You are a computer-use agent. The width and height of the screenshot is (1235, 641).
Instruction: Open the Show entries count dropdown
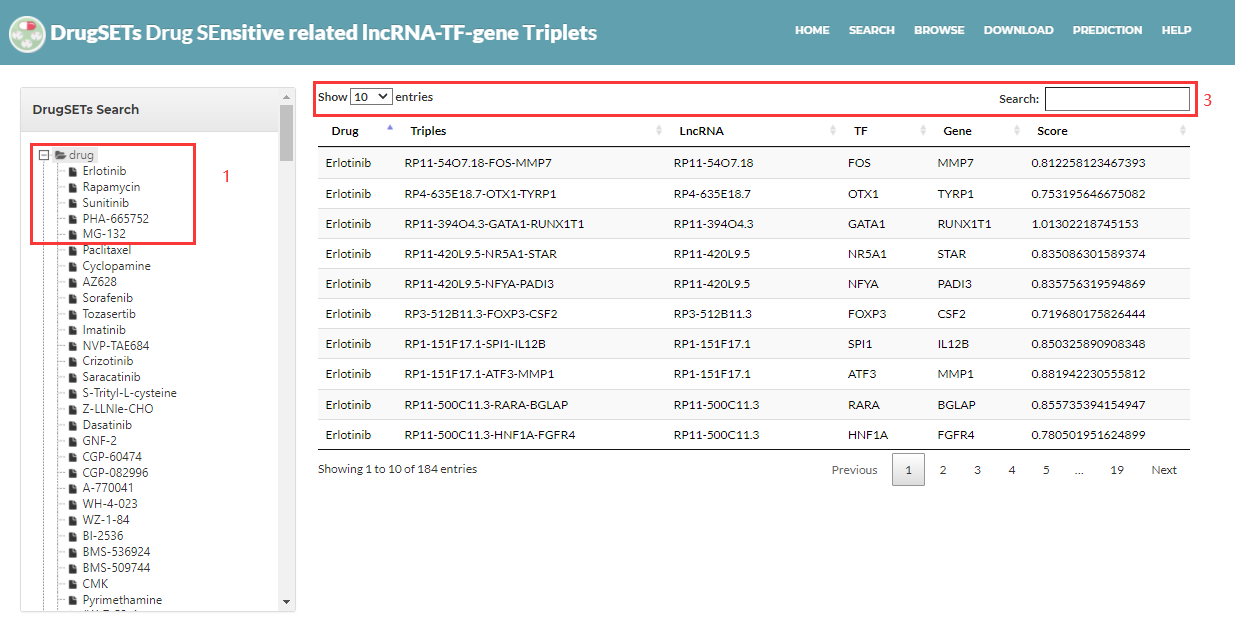coord(371,97)
